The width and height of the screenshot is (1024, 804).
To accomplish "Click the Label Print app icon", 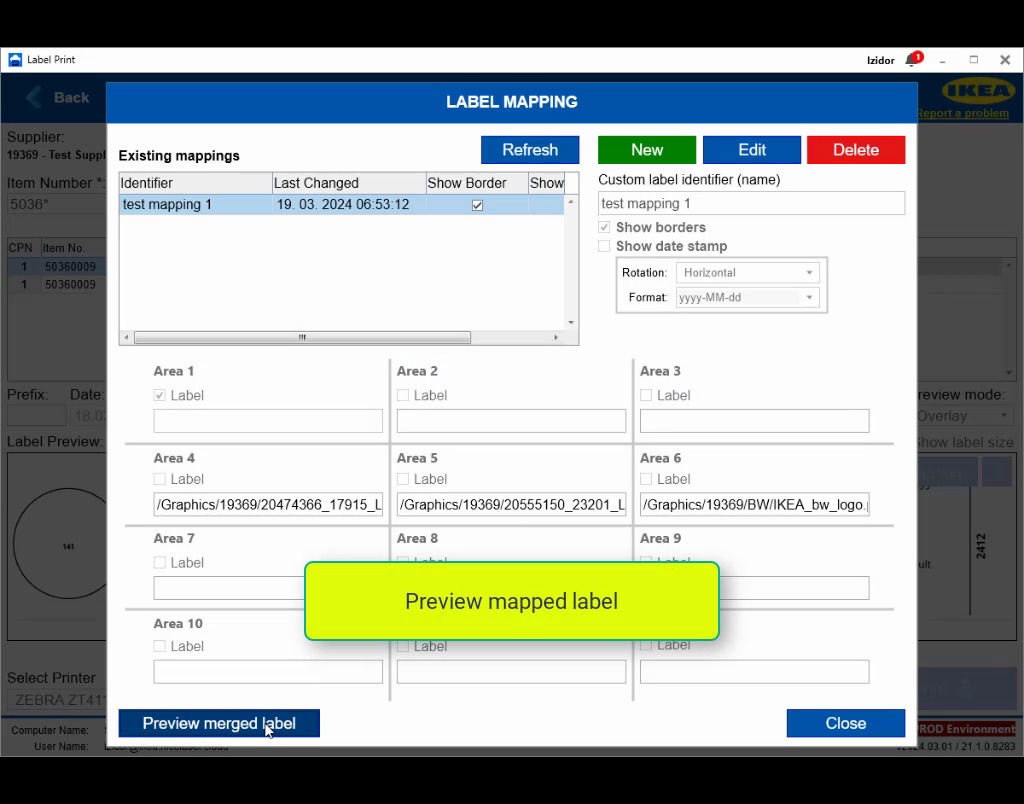I will click(15, 59).
